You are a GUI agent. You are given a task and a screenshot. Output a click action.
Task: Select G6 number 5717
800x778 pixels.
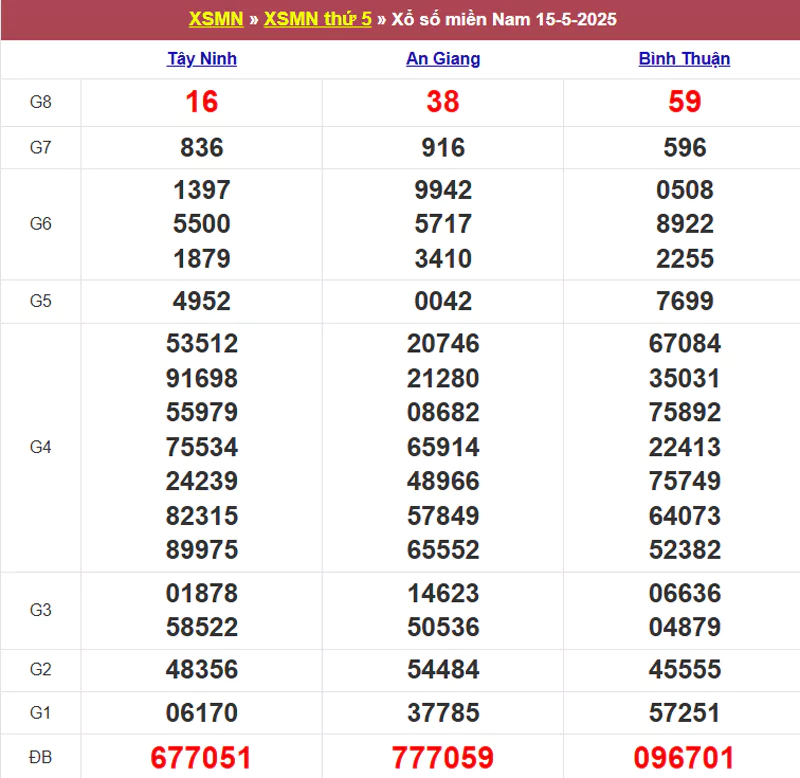point(443,223)
